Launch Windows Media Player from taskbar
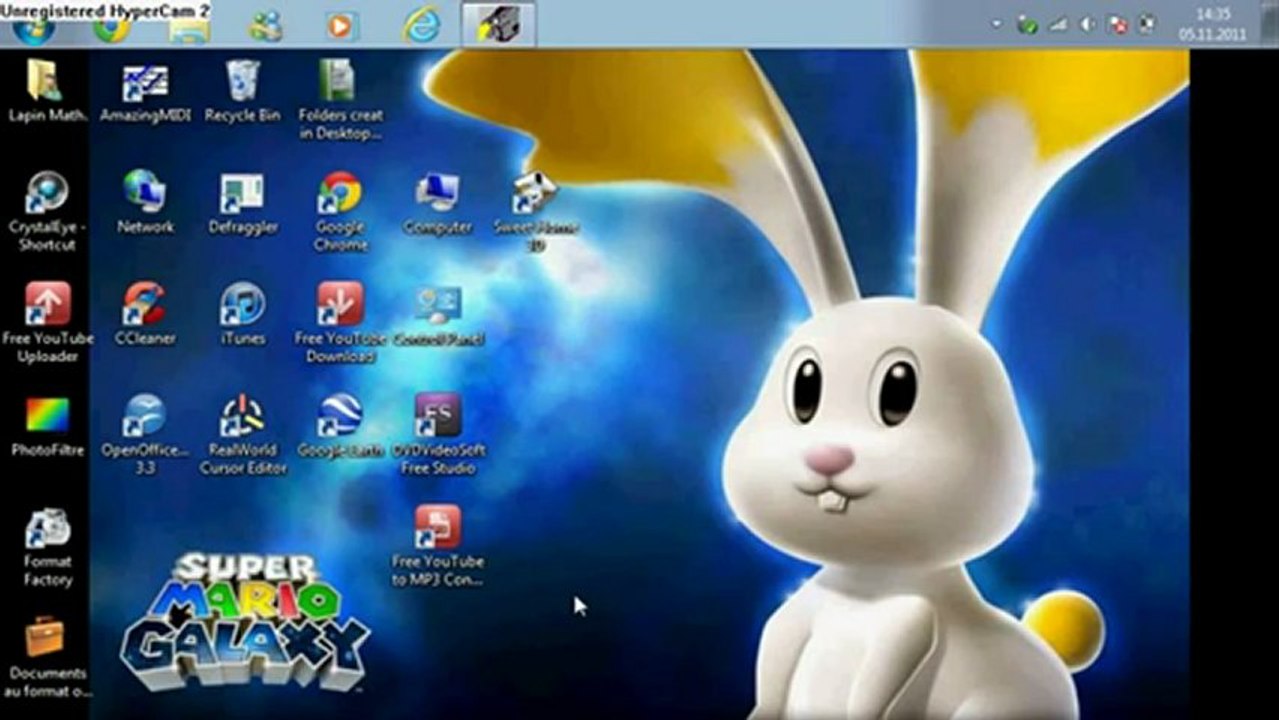 click(341, 26)
